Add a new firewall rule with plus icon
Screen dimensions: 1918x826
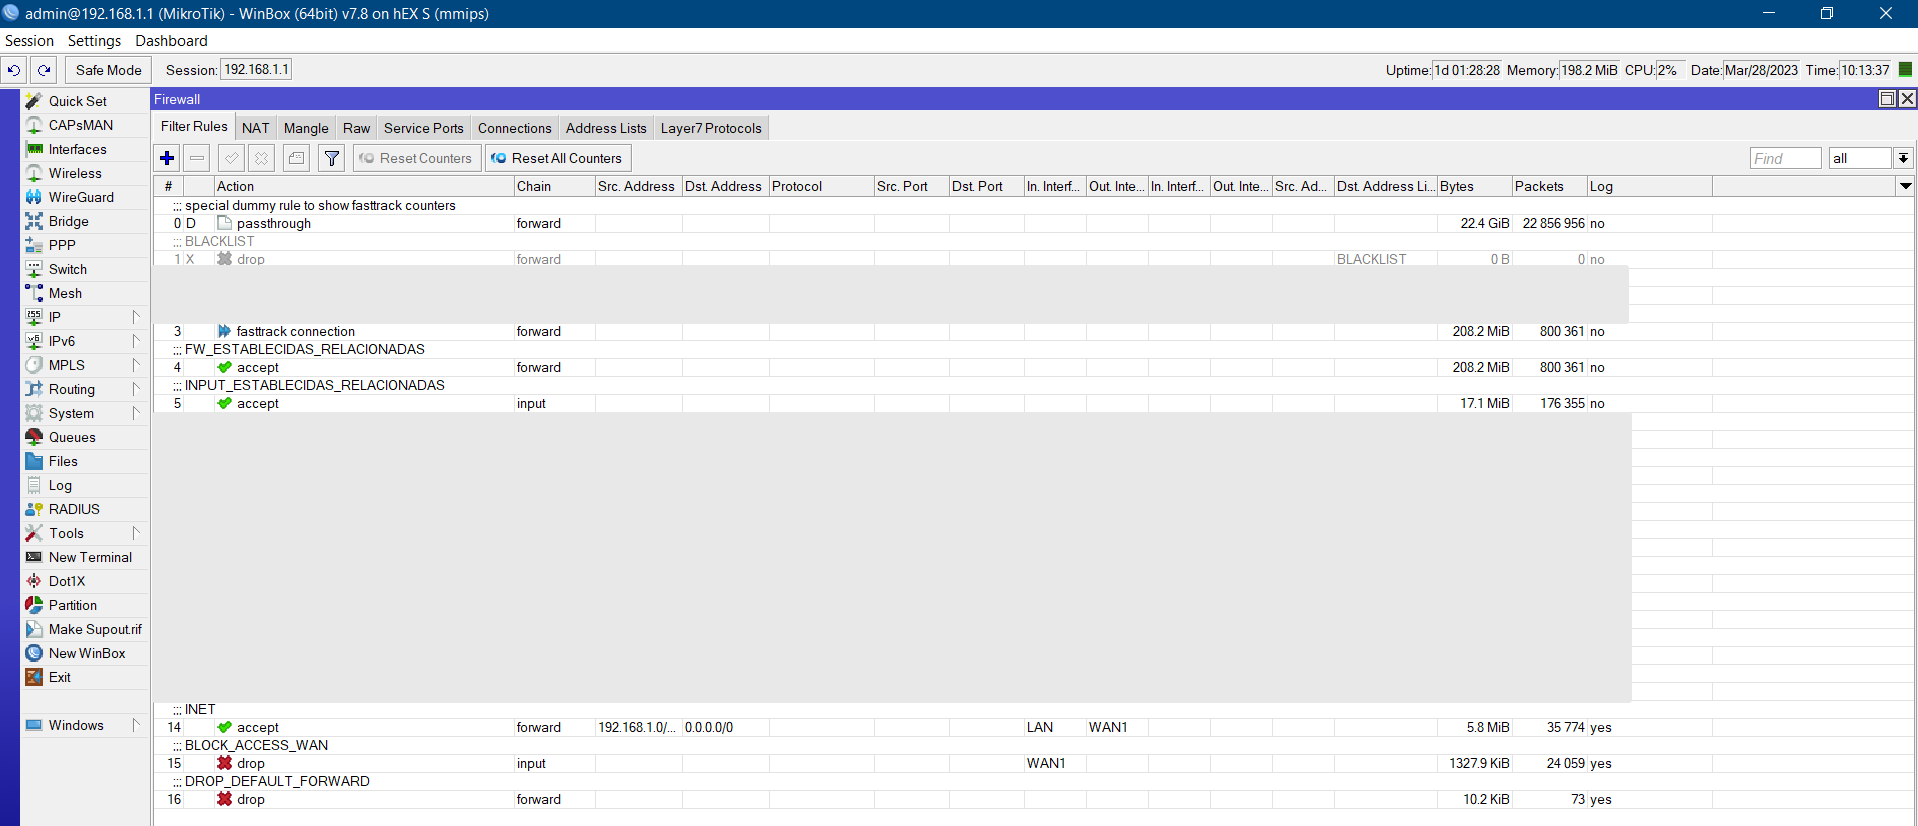[x=167, y=158]
